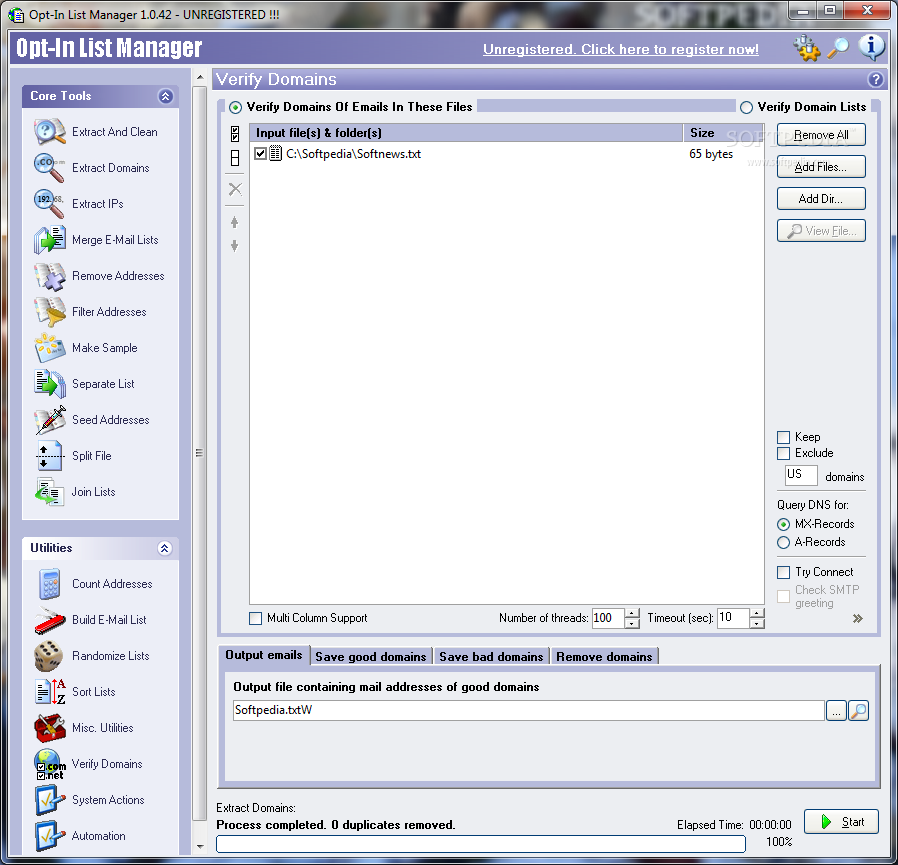The height and width of the screenshot is (865, 898).
Task: View output file with the magnifier button
Action: 858,711
